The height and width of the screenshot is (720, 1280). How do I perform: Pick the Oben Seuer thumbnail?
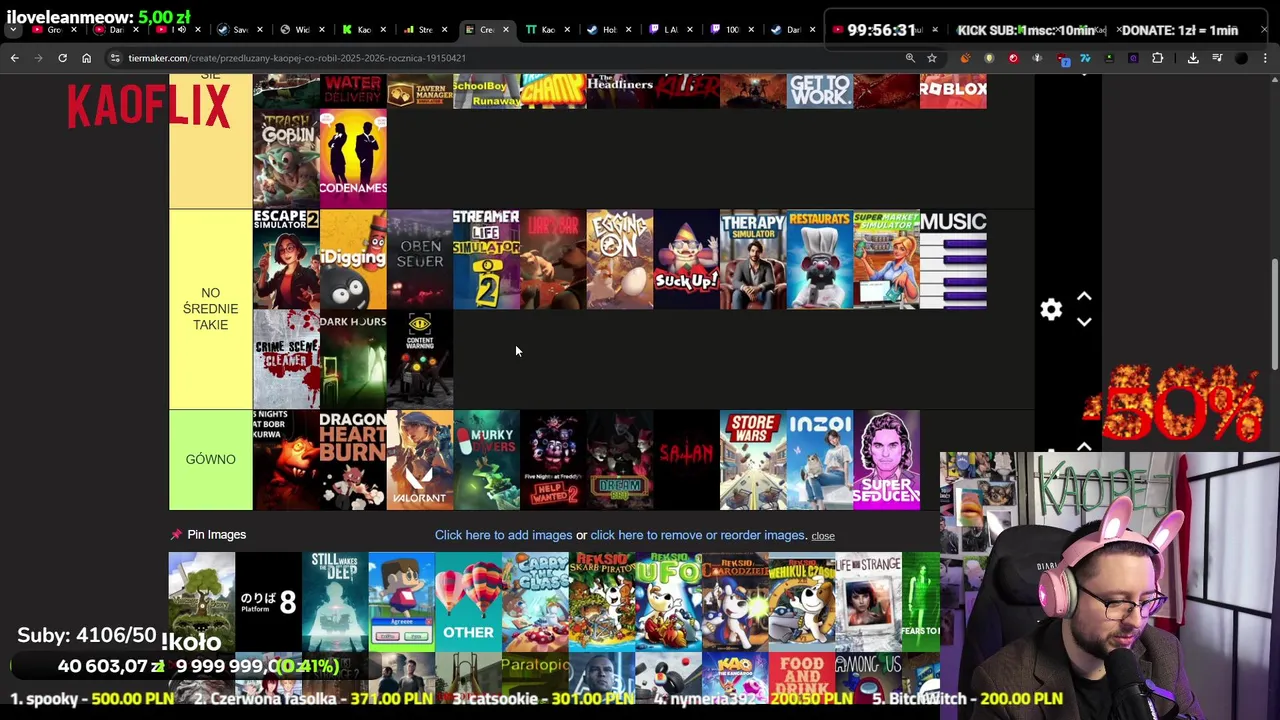420,259
